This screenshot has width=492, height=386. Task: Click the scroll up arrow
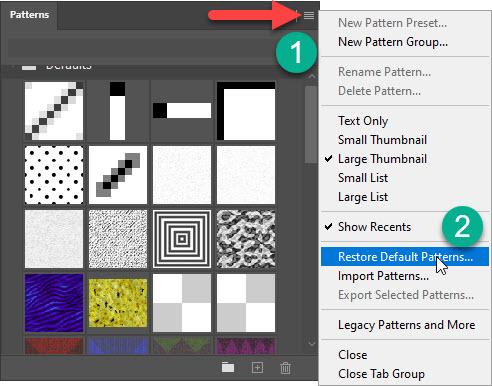pos(312,76)
